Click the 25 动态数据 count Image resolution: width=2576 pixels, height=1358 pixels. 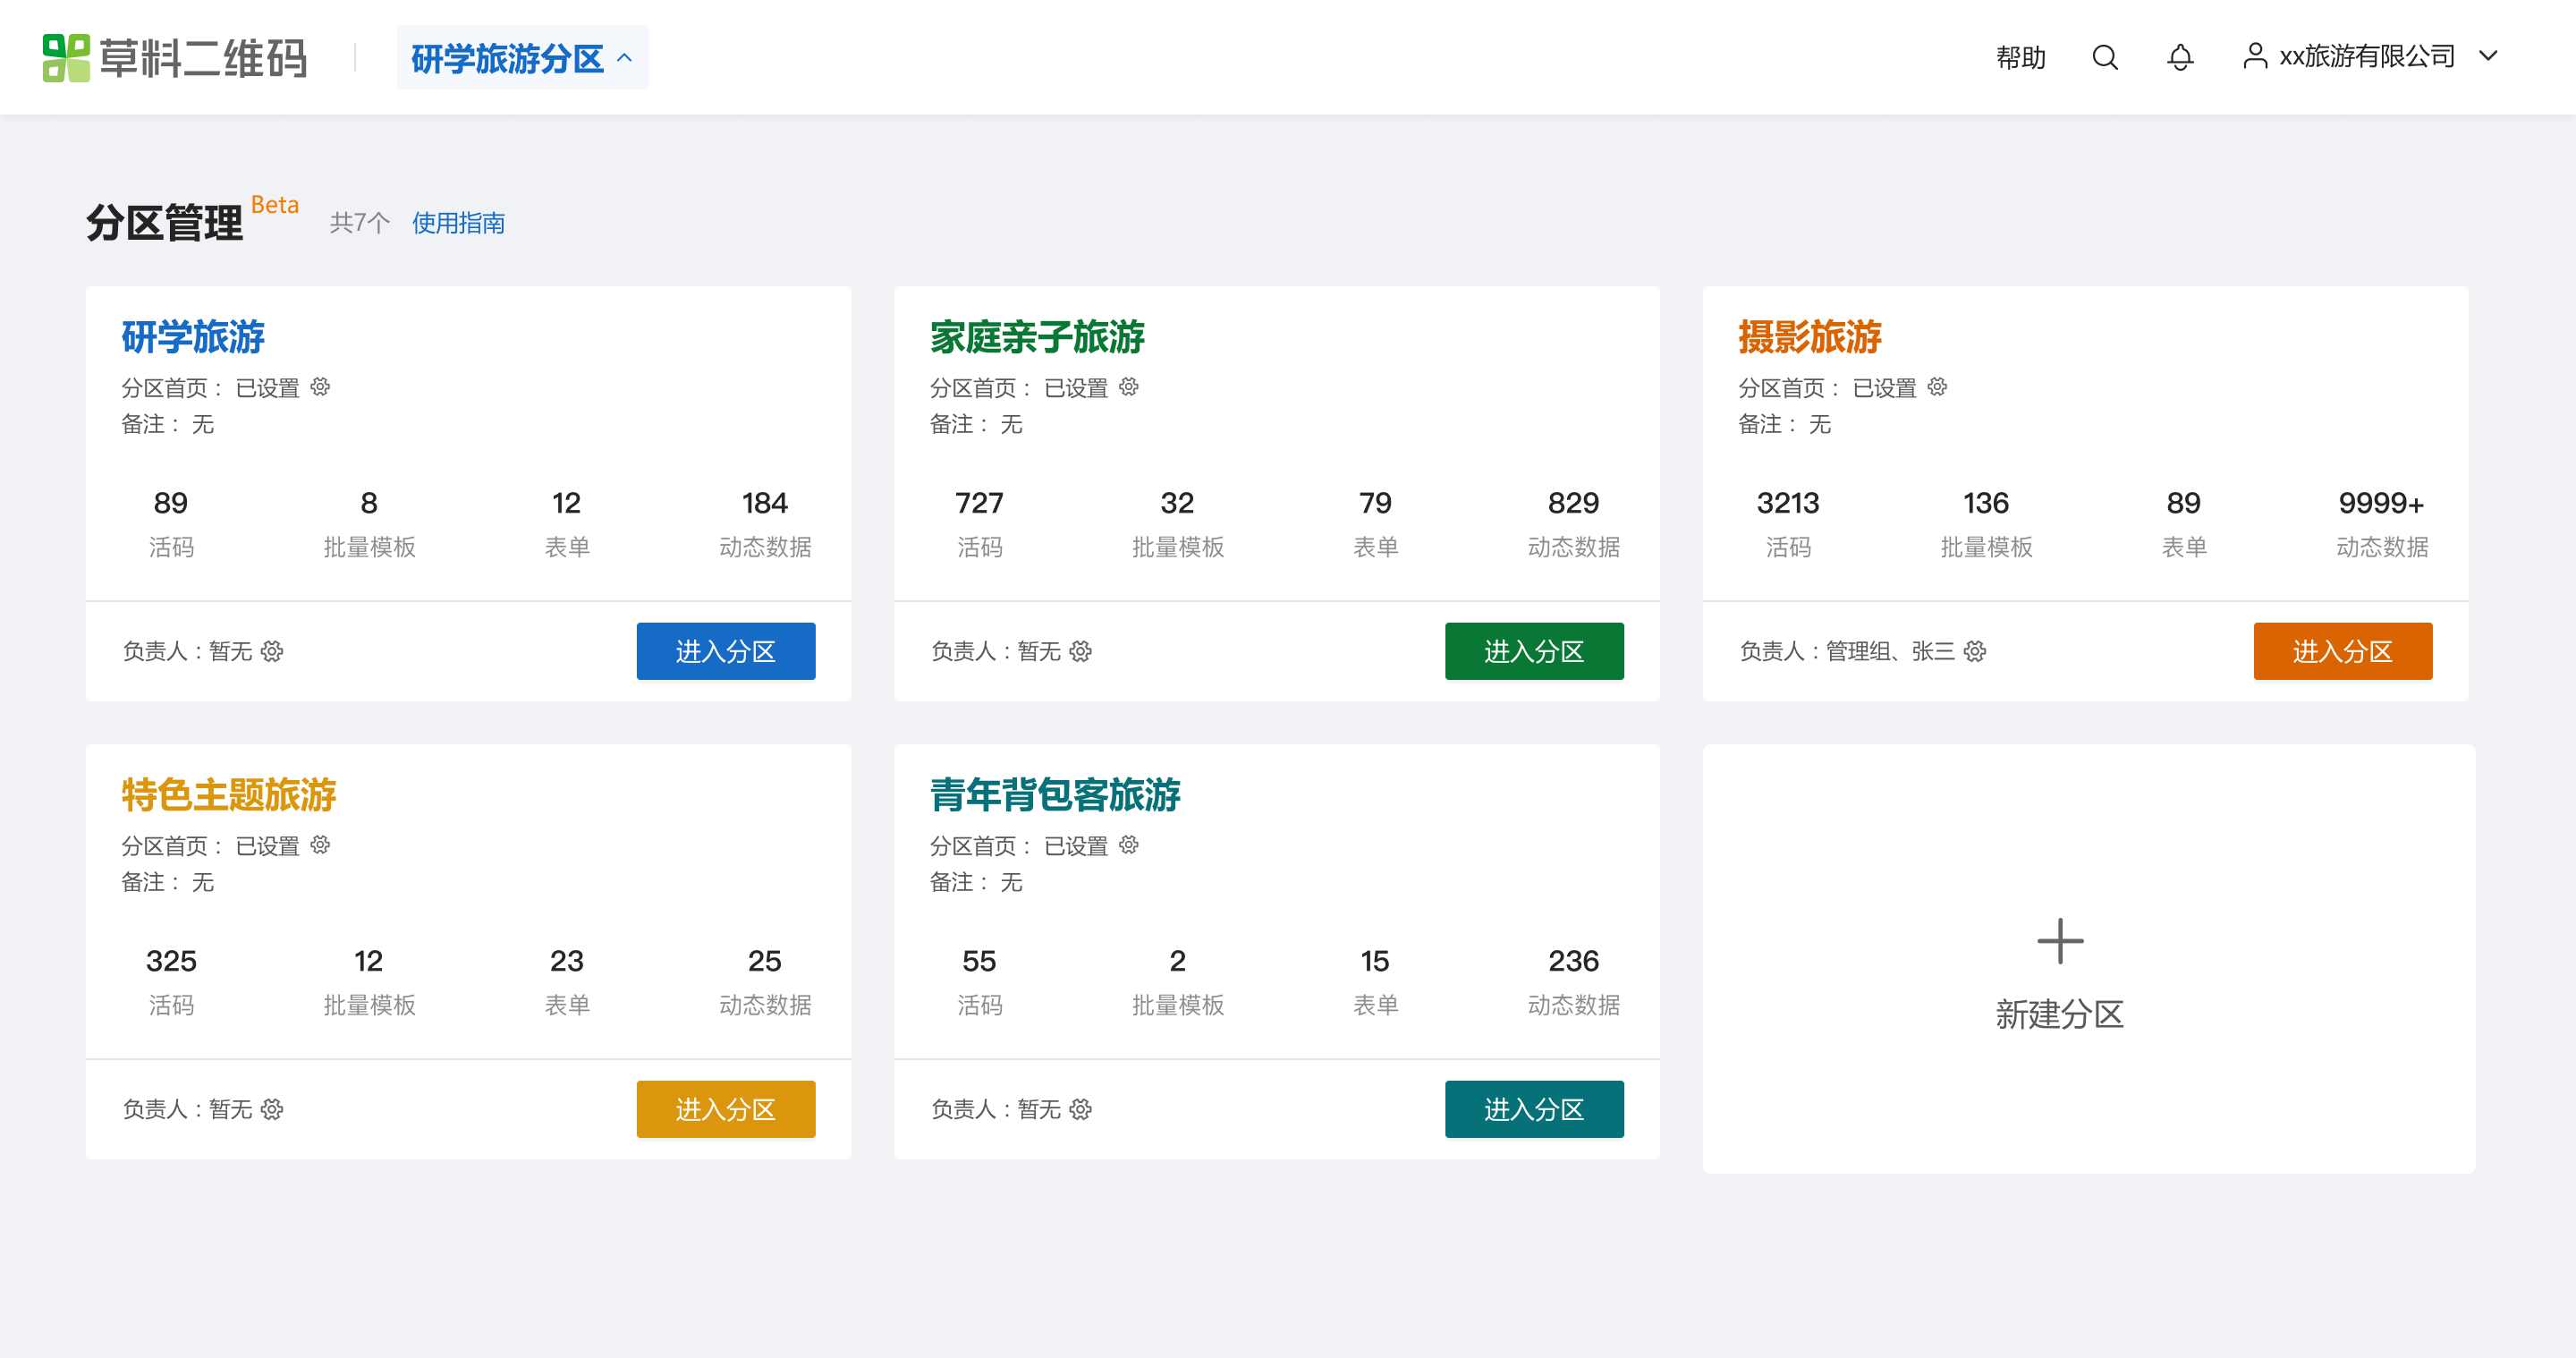765,961
